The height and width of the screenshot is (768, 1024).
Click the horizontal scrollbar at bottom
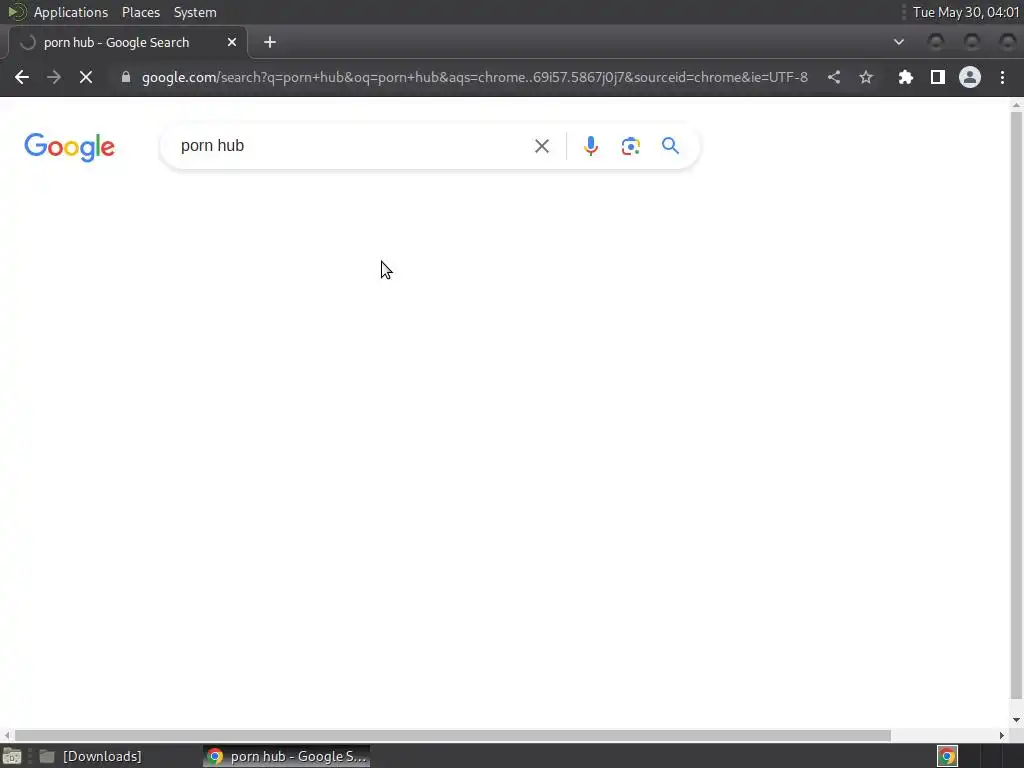click(x=453, y=735)
